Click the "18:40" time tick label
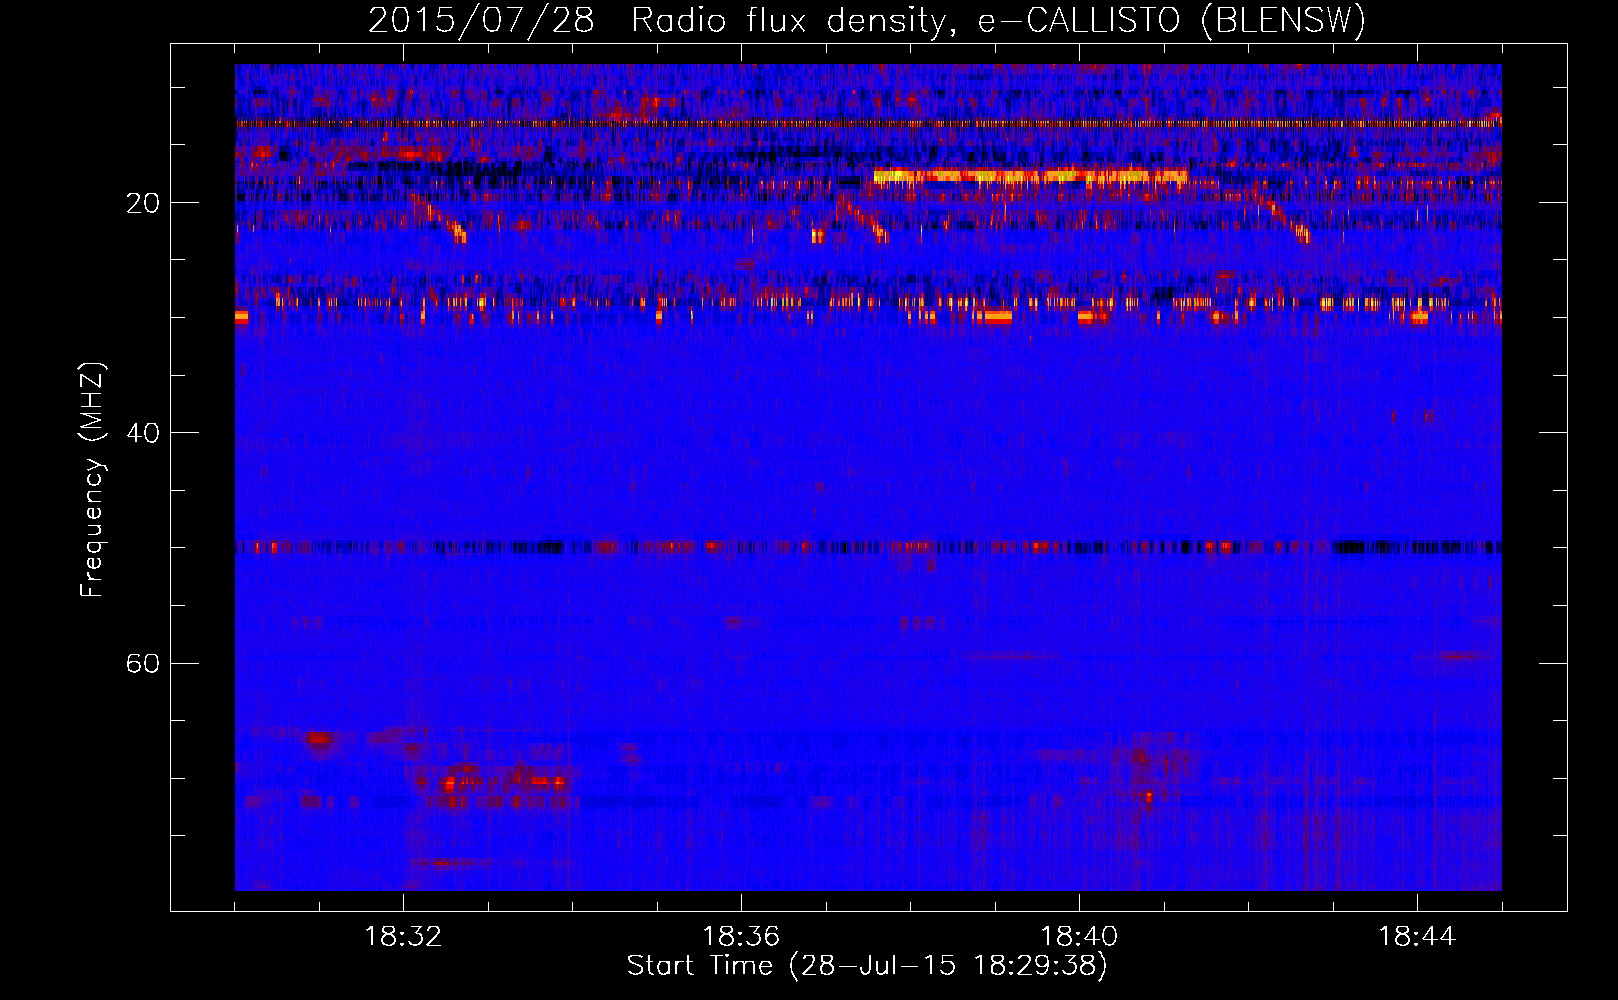1618x1000 pixels. coord(1079,937)
